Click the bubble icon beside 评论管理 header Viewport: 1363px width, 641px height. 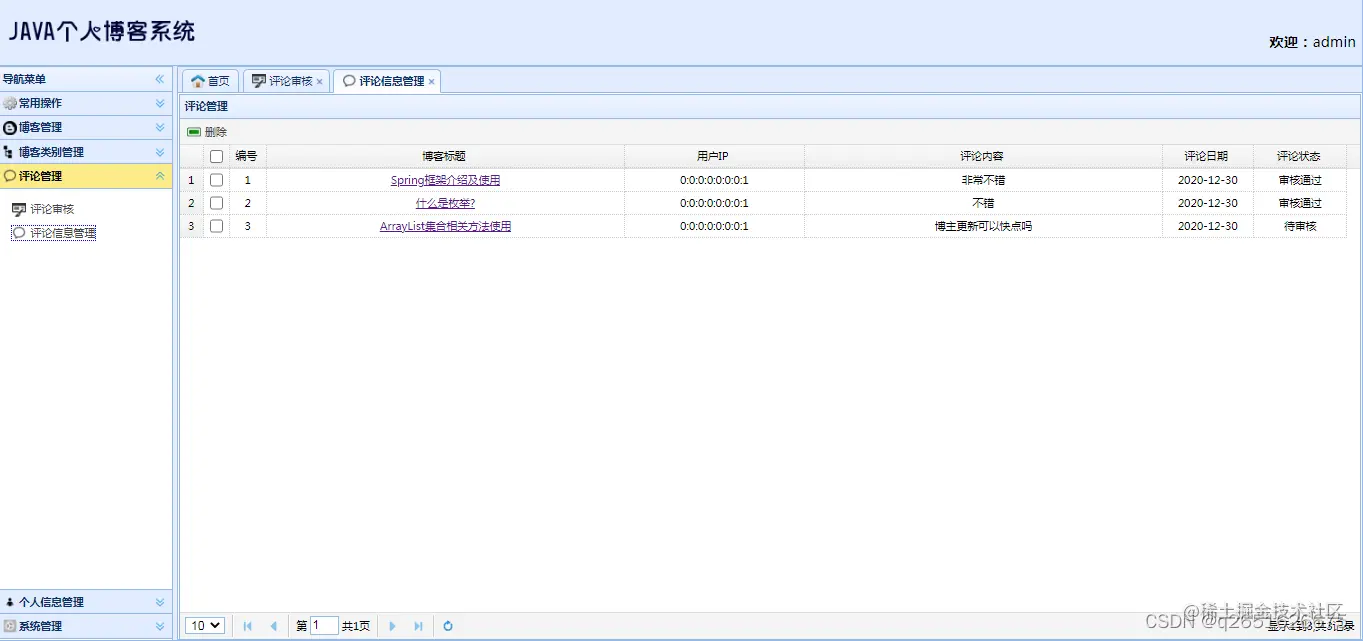click(10, 176)
